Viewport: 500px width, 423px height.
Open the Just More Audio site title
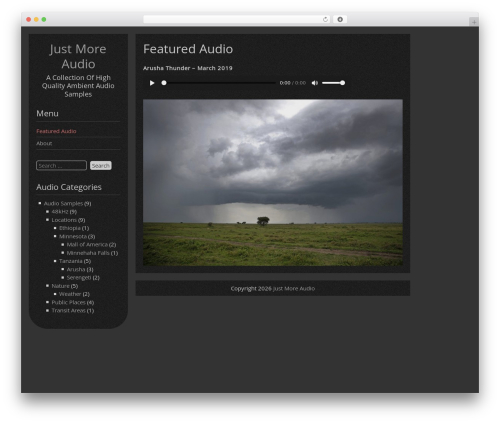(x=78, y=56)
